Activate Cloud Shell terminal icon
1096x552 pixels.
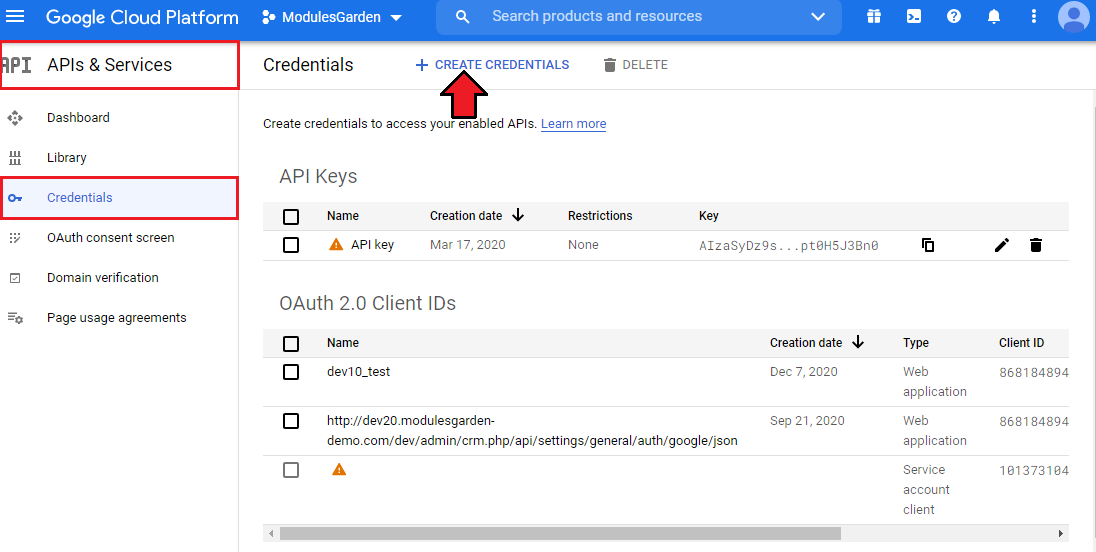coord(914,17)
